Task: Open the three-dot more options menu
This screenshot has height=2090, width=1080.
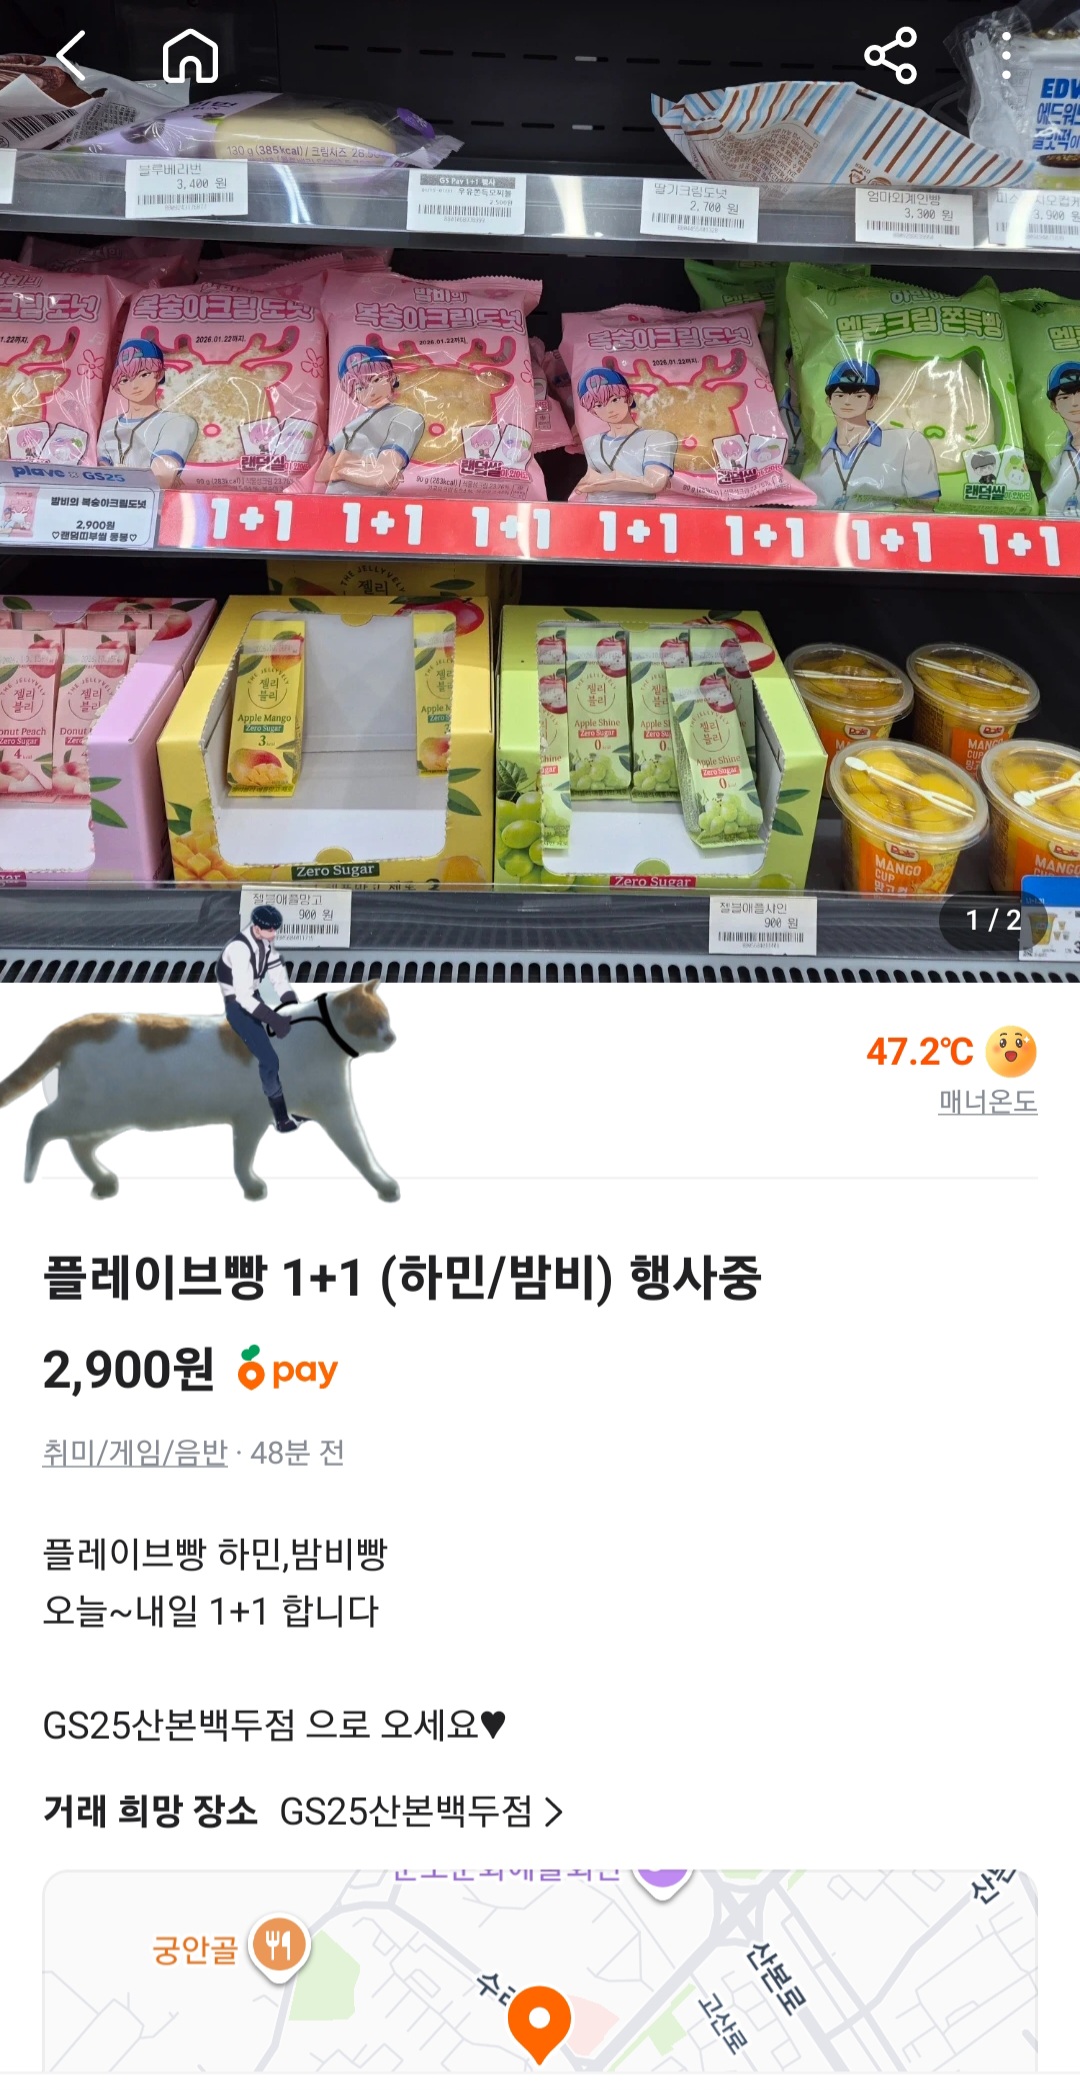Action: pyautogui.click(x=1006, y=55)
